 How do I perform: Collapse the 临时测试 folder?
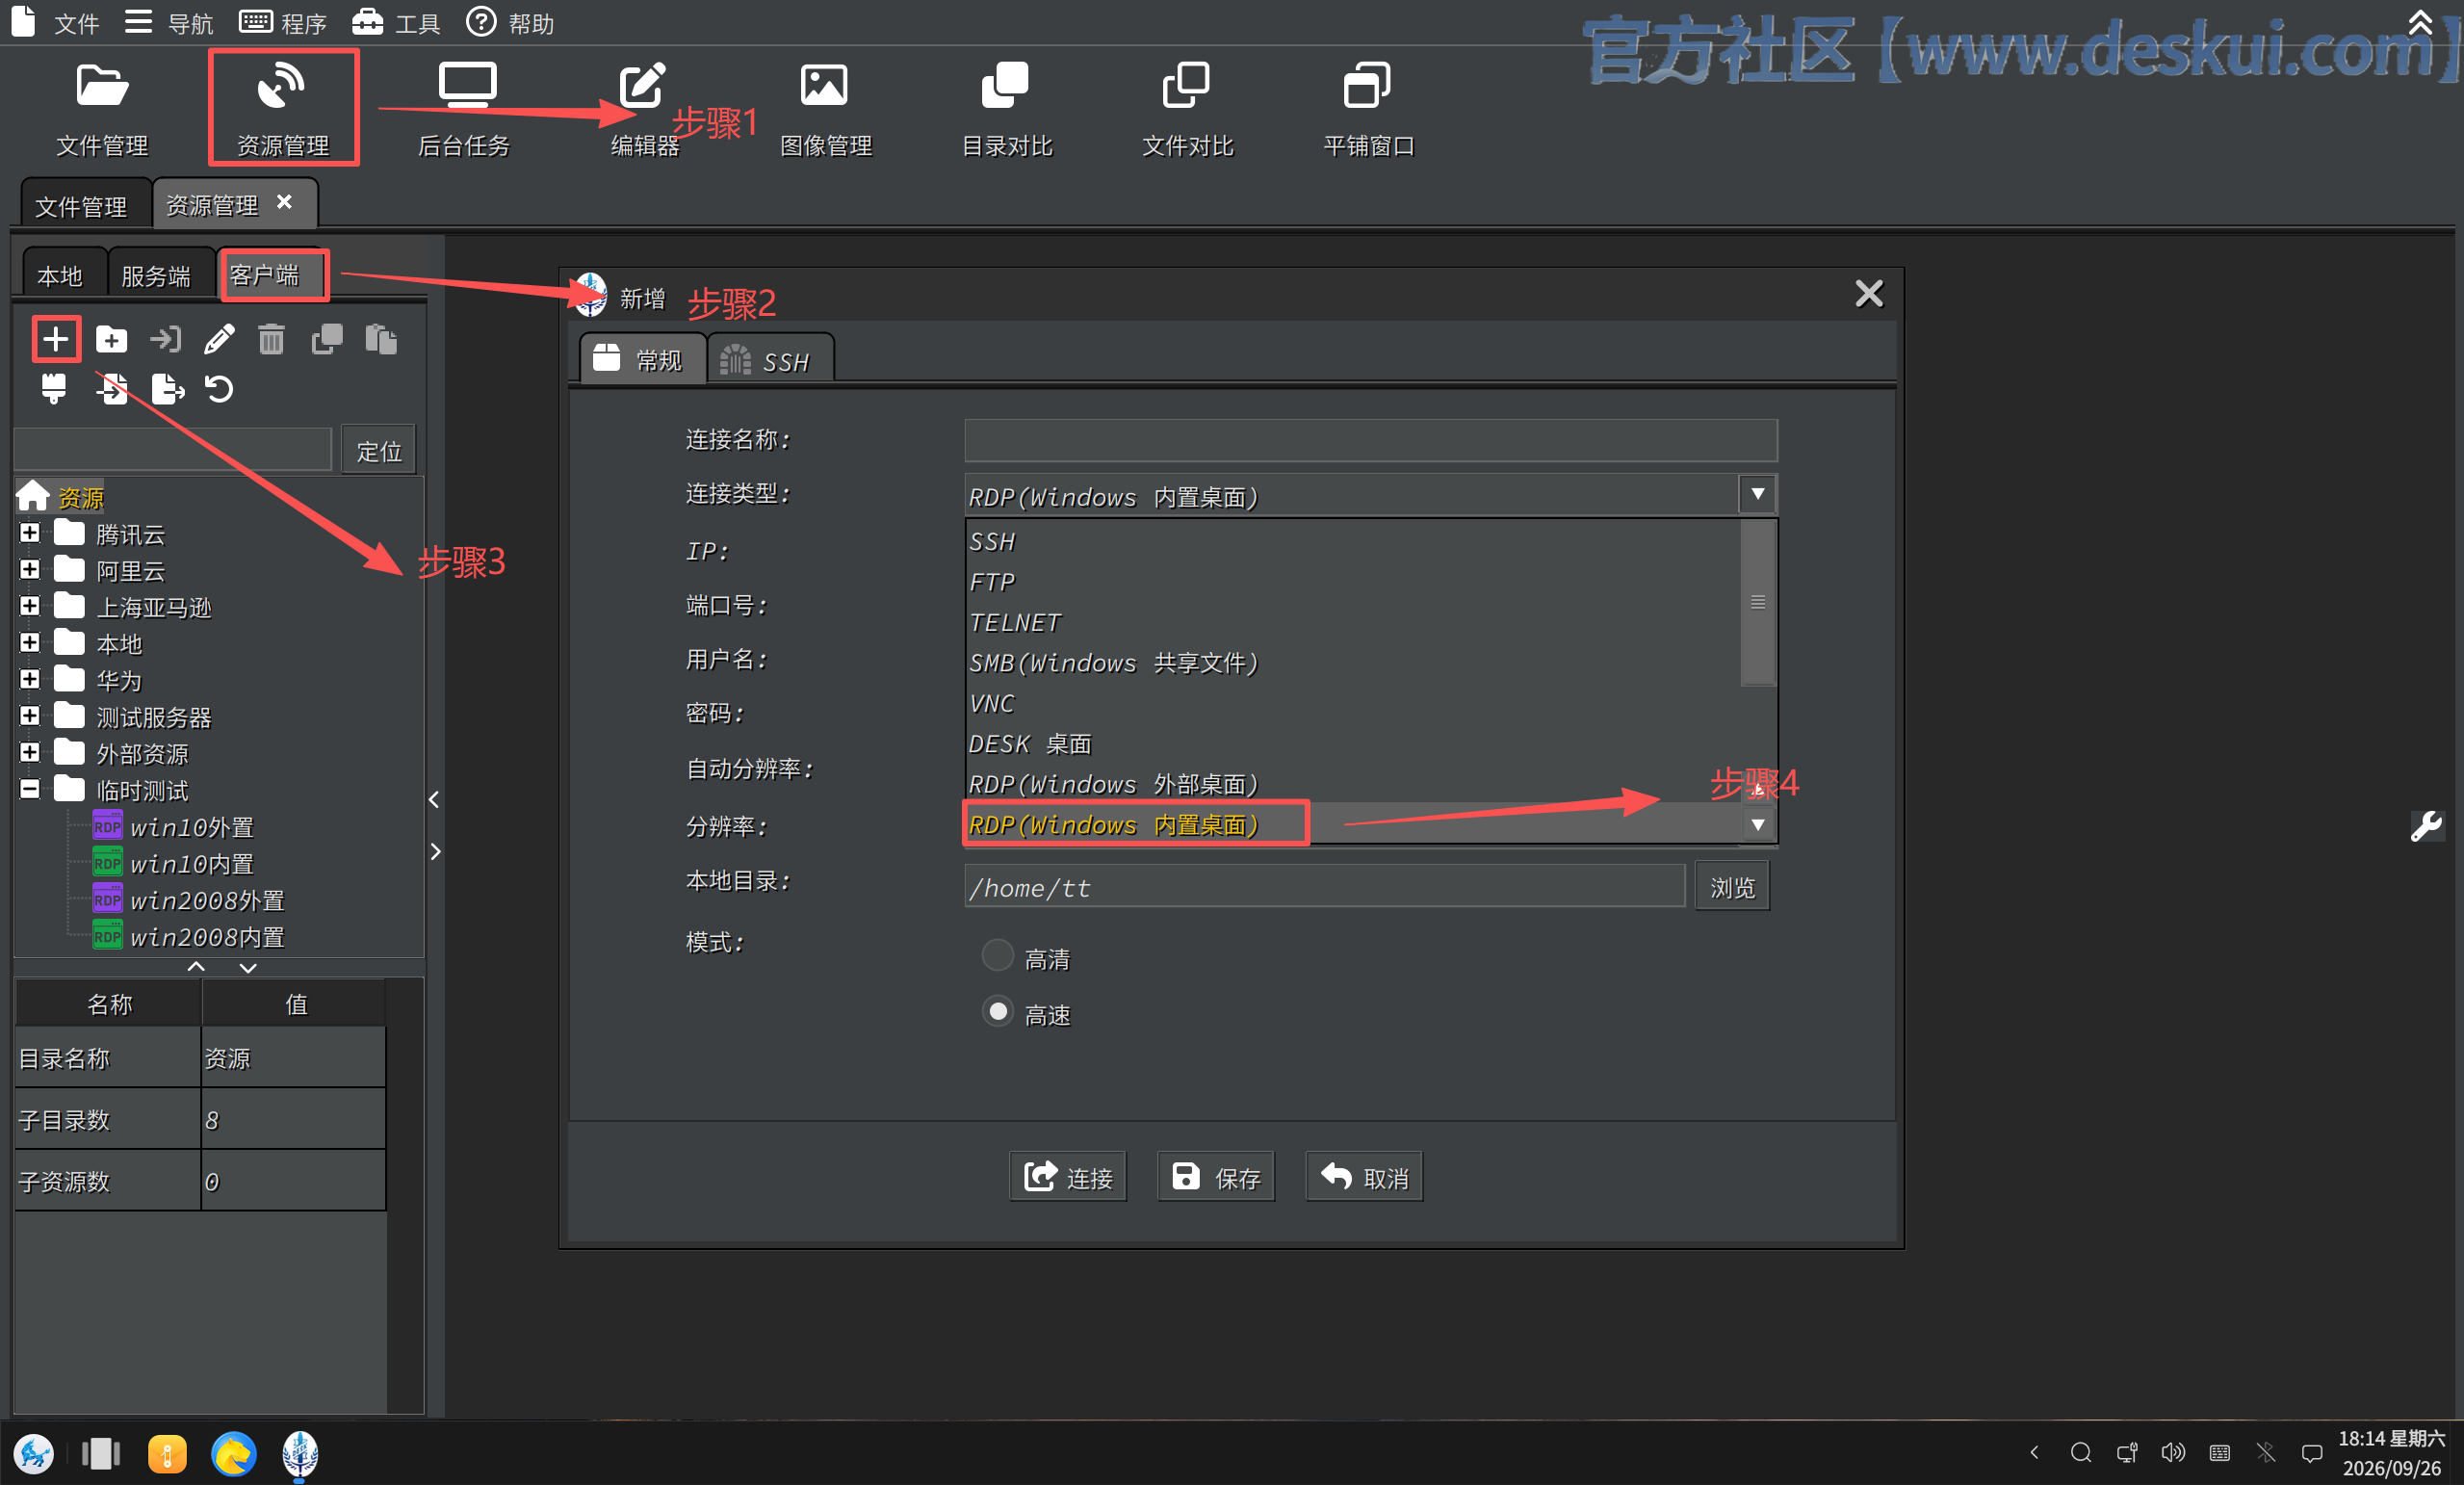point(30,790)
